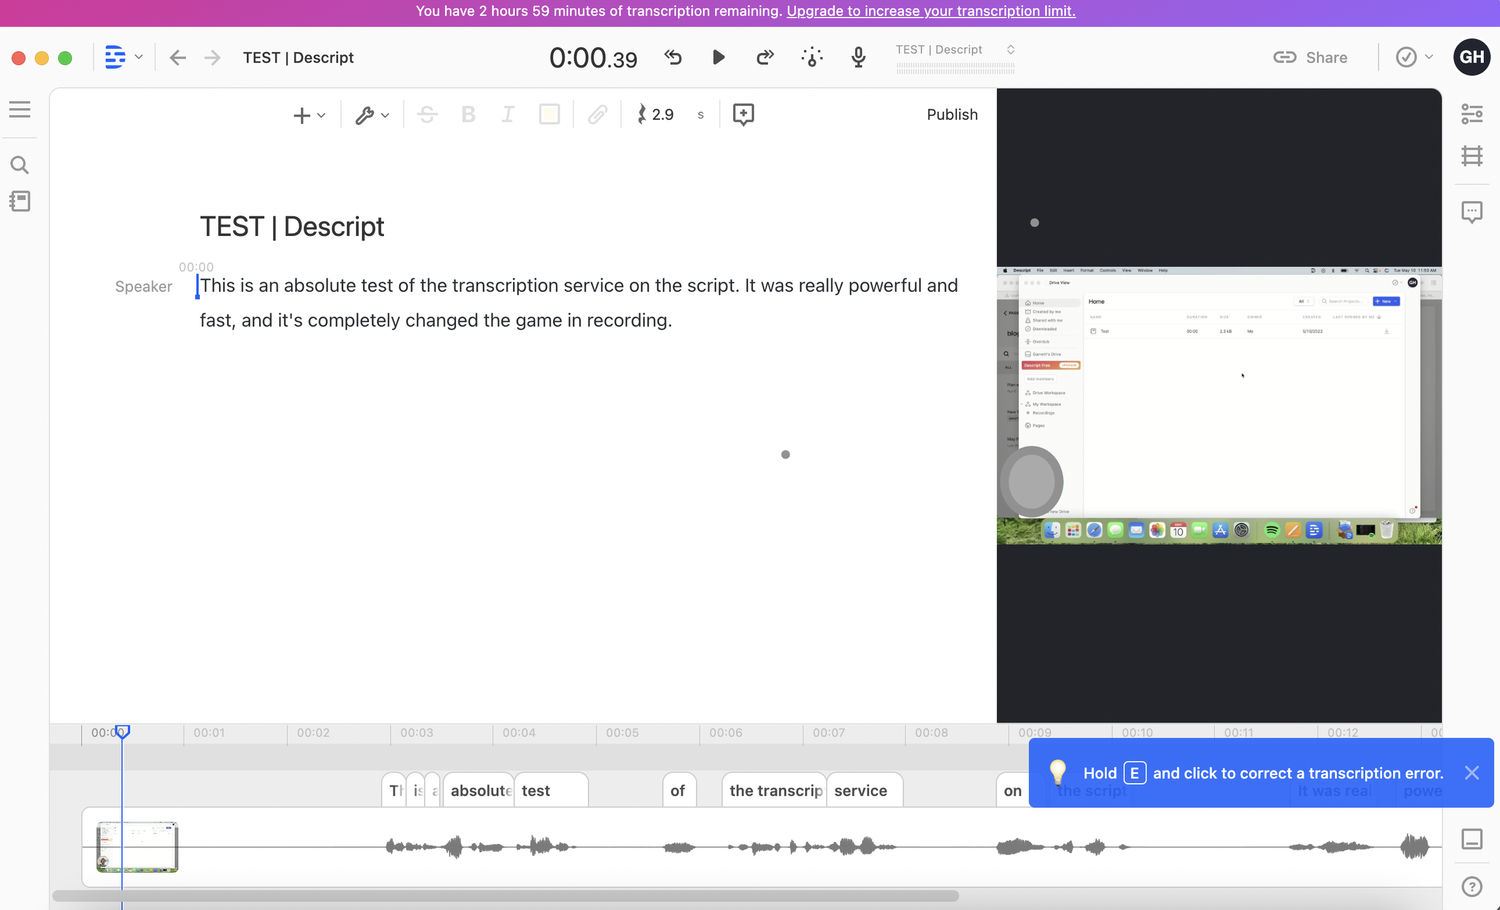The height and width of the screenshot is (910, 1500).
Task: Toggle bold formatting
Action: (x=468, y=114)
